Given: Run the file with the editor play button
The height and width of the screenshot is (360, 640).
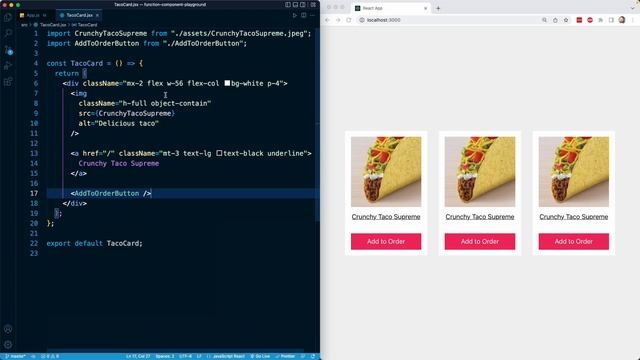Looking at the screenshot, I should click(294, 15).
